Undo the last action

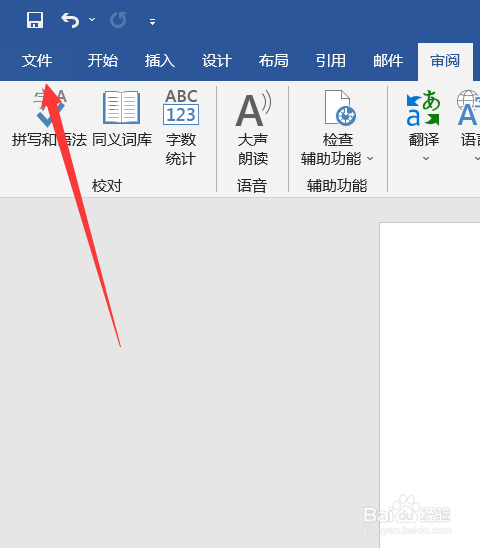click(x=70, y=20)
